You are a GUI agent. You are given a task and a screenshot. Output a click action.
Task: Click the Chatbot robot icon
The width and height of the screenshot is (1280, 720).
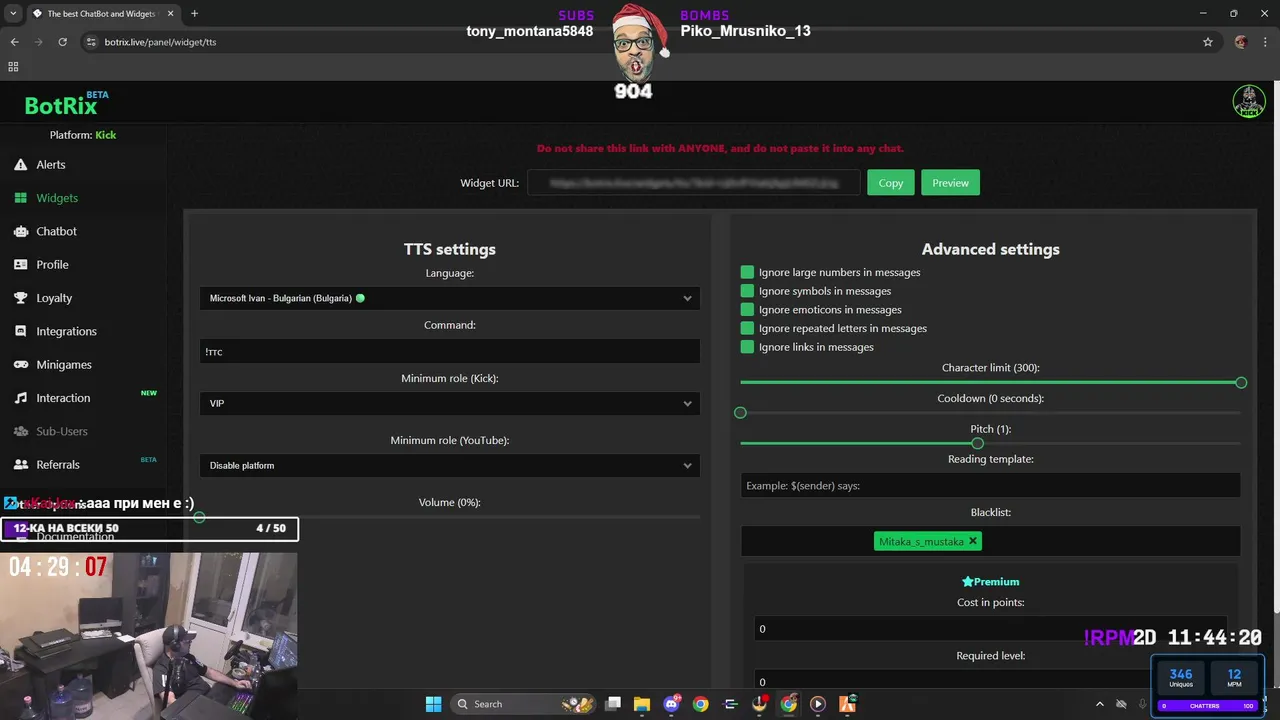(20, 231)
